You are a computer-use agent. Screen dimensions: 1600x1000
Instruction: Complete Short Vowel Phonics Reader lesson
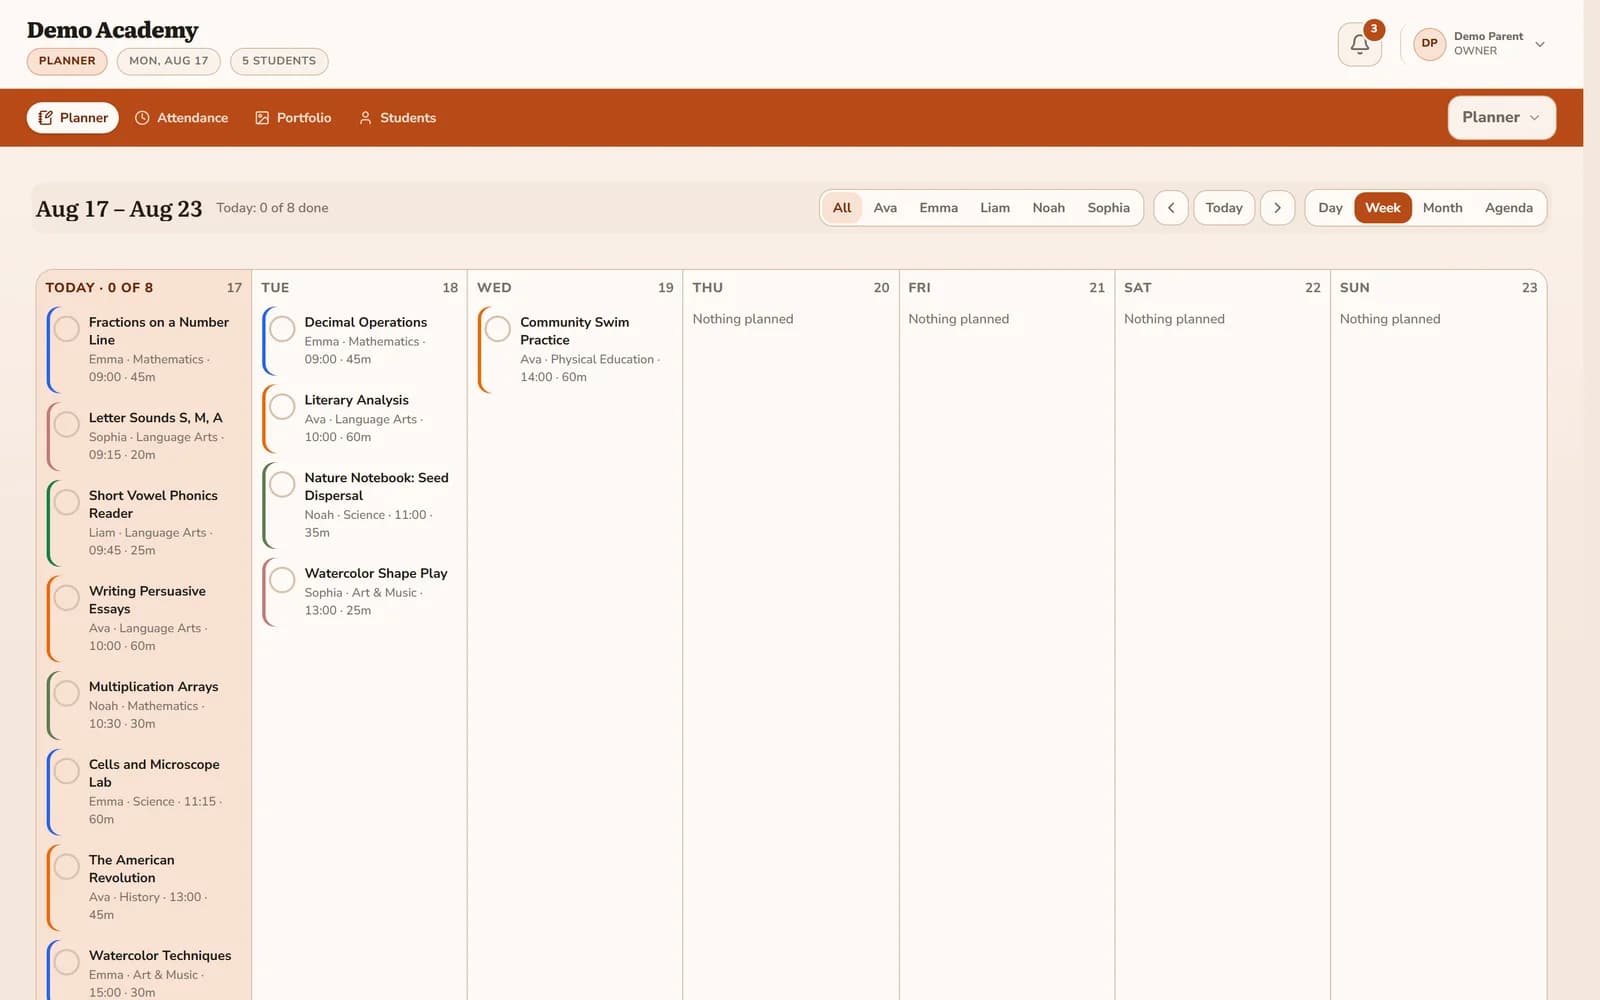[x=67, y=502]
